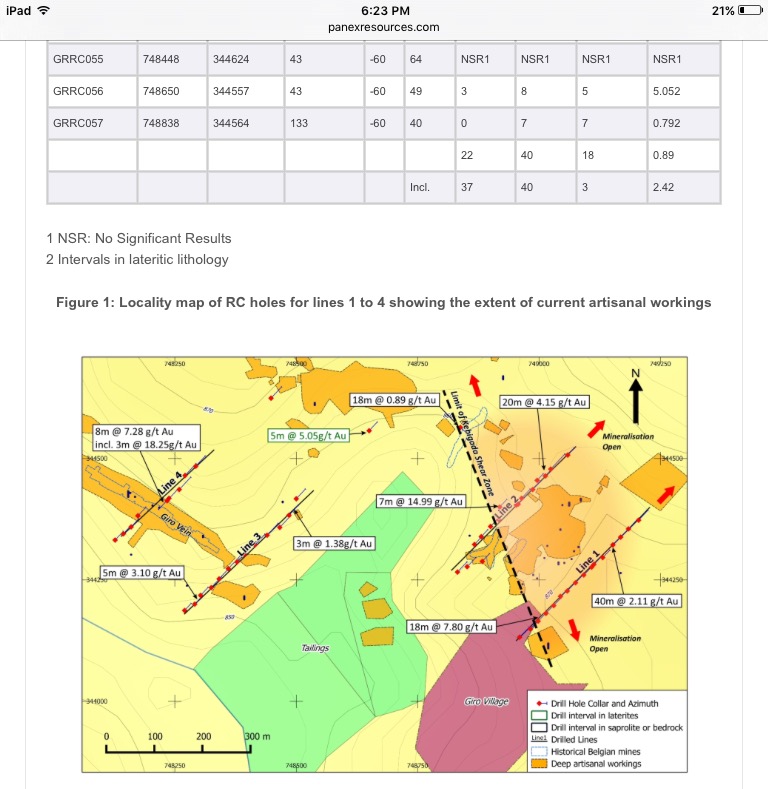
Task: Tap the Giro Vein label on map
Action: pos(176,525)
